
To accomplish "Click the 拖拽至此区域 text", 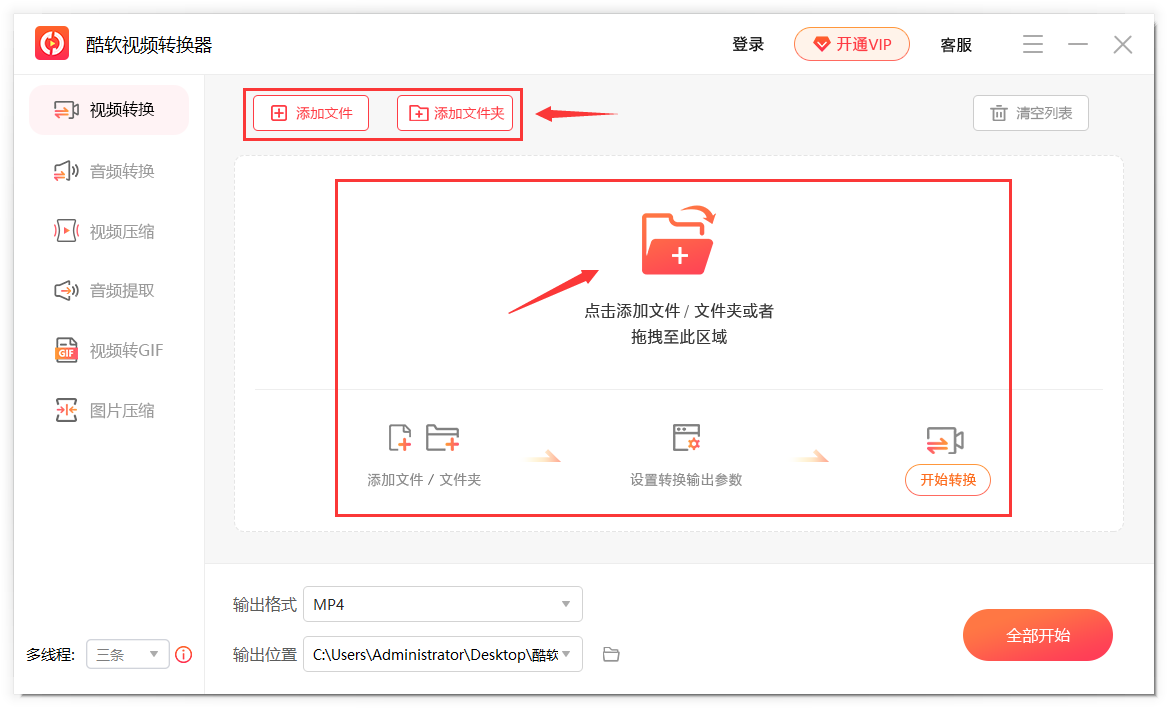I will (x=679, y=337).
